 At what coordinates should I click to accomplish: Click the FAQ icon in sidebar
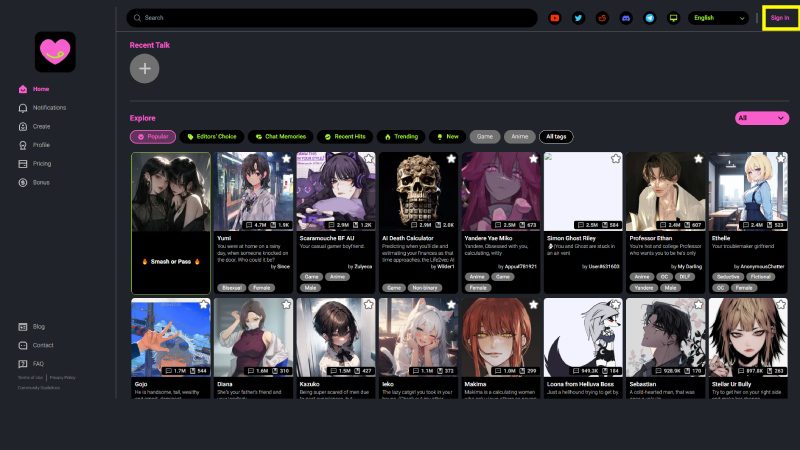click(x=22, y=364)
